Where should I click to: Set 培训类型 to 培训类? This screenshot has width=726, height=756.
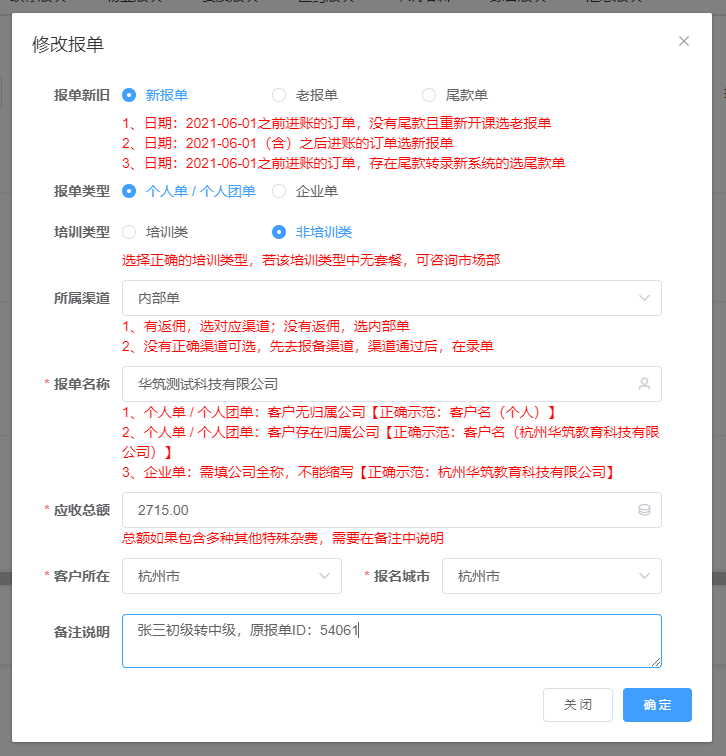tap(129, 232)
